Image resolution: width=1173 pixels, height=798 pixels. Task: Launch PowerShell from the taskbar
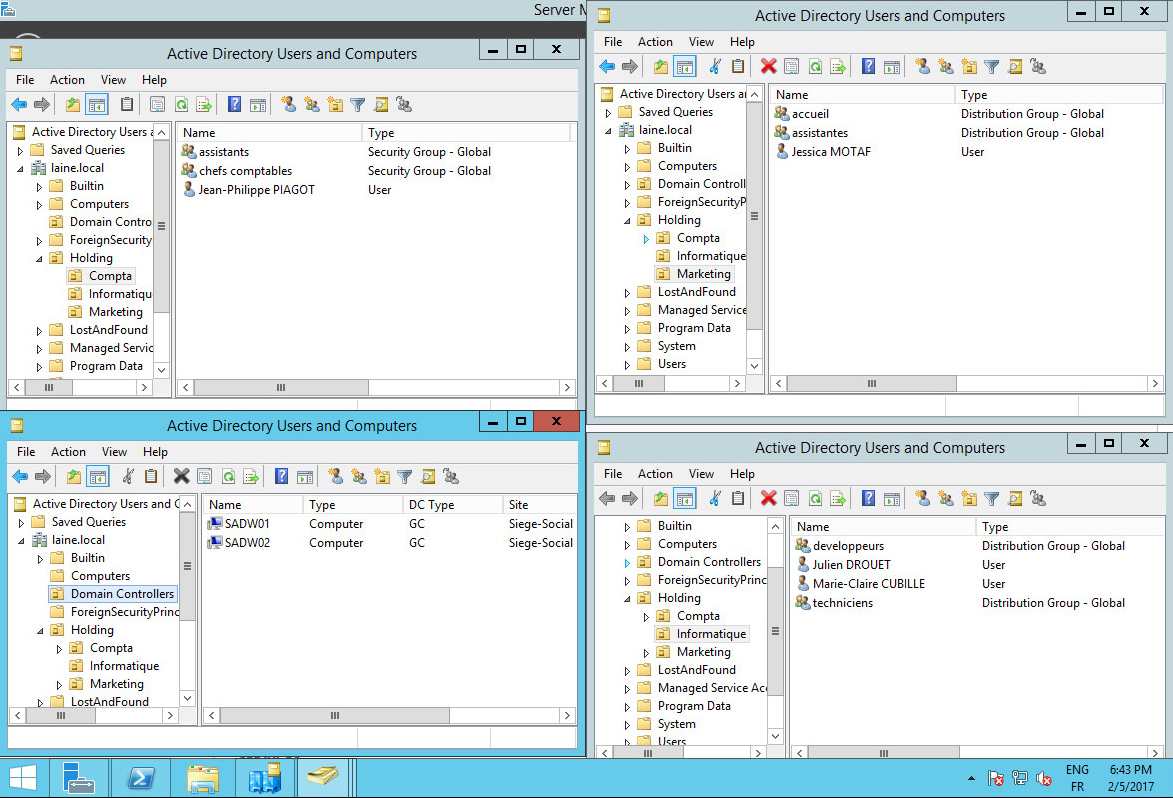140,779
